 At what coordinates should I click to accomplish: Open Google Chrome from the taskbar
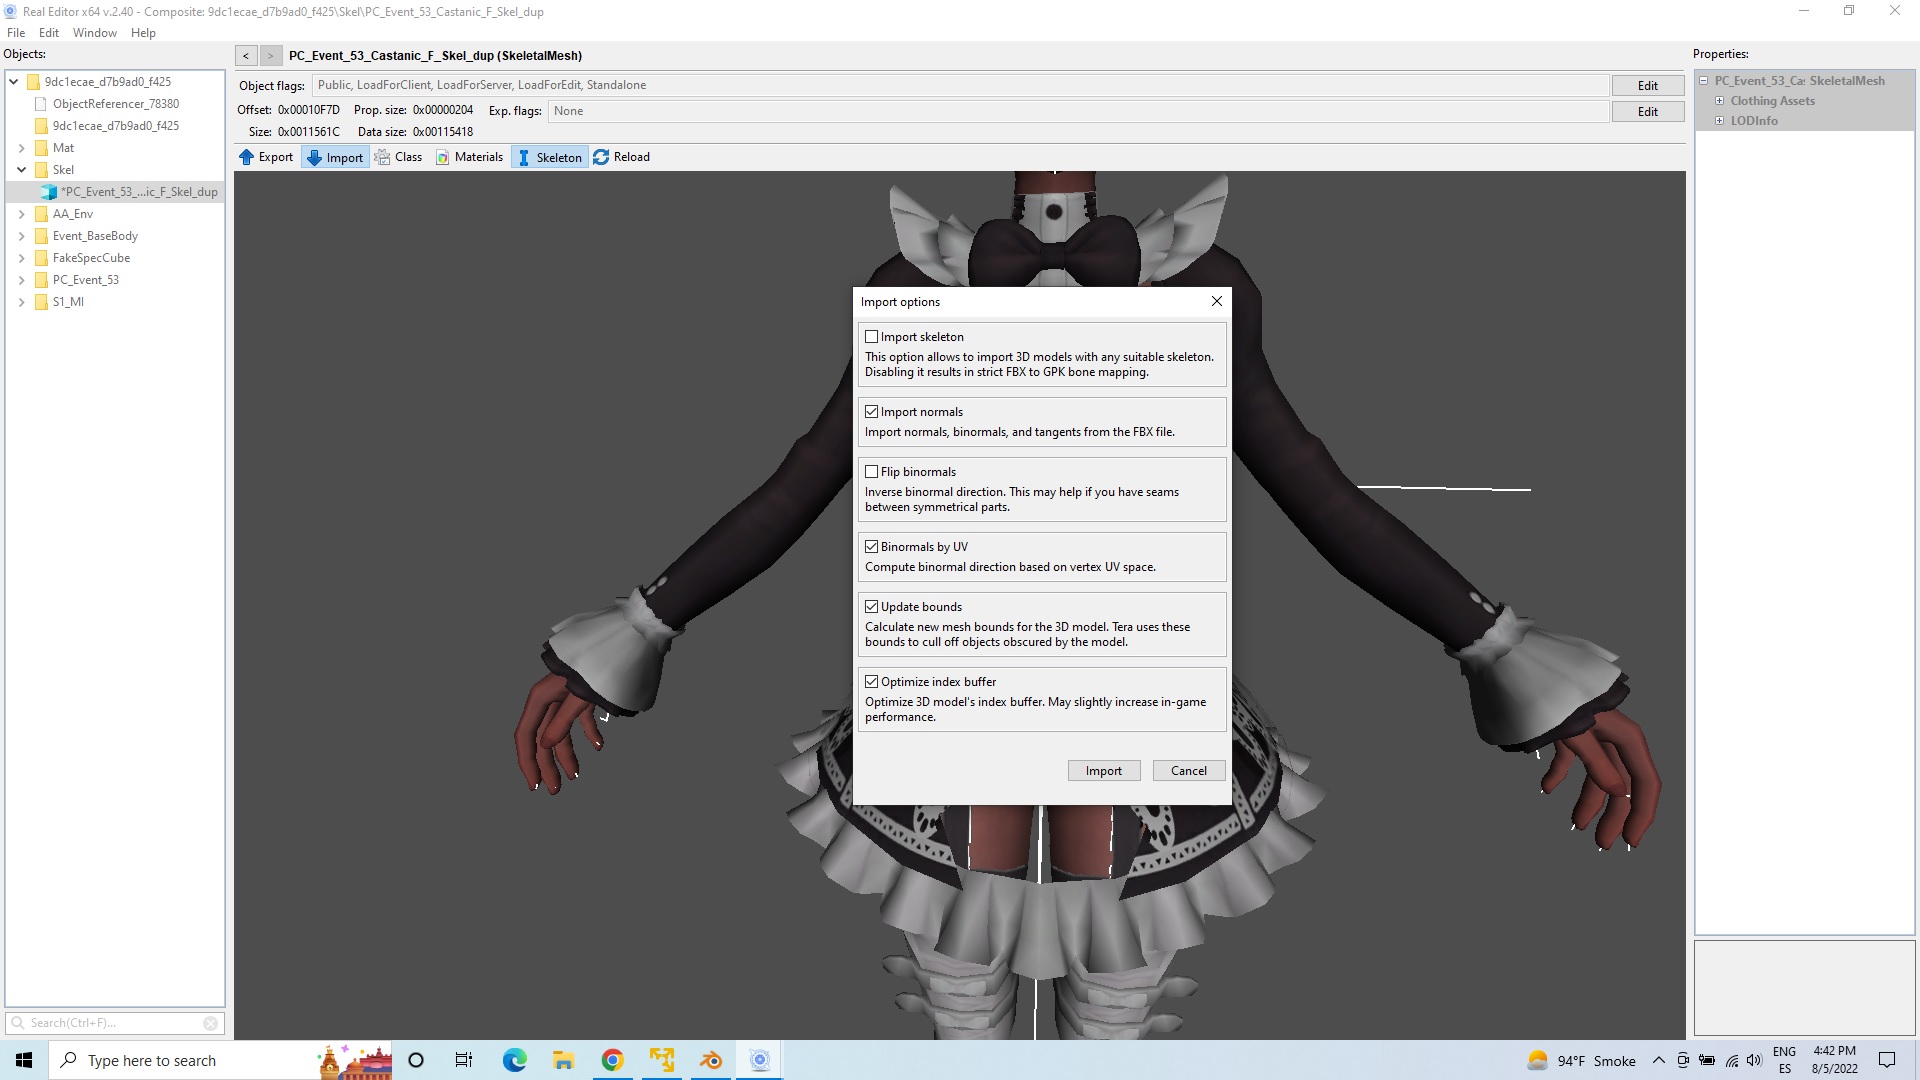pyautogui.click(x=613, y=1060)
